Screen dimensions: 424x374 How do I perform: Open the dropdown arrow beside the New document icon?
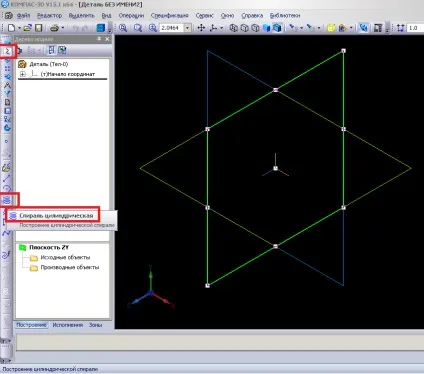[x=19, y=28]
